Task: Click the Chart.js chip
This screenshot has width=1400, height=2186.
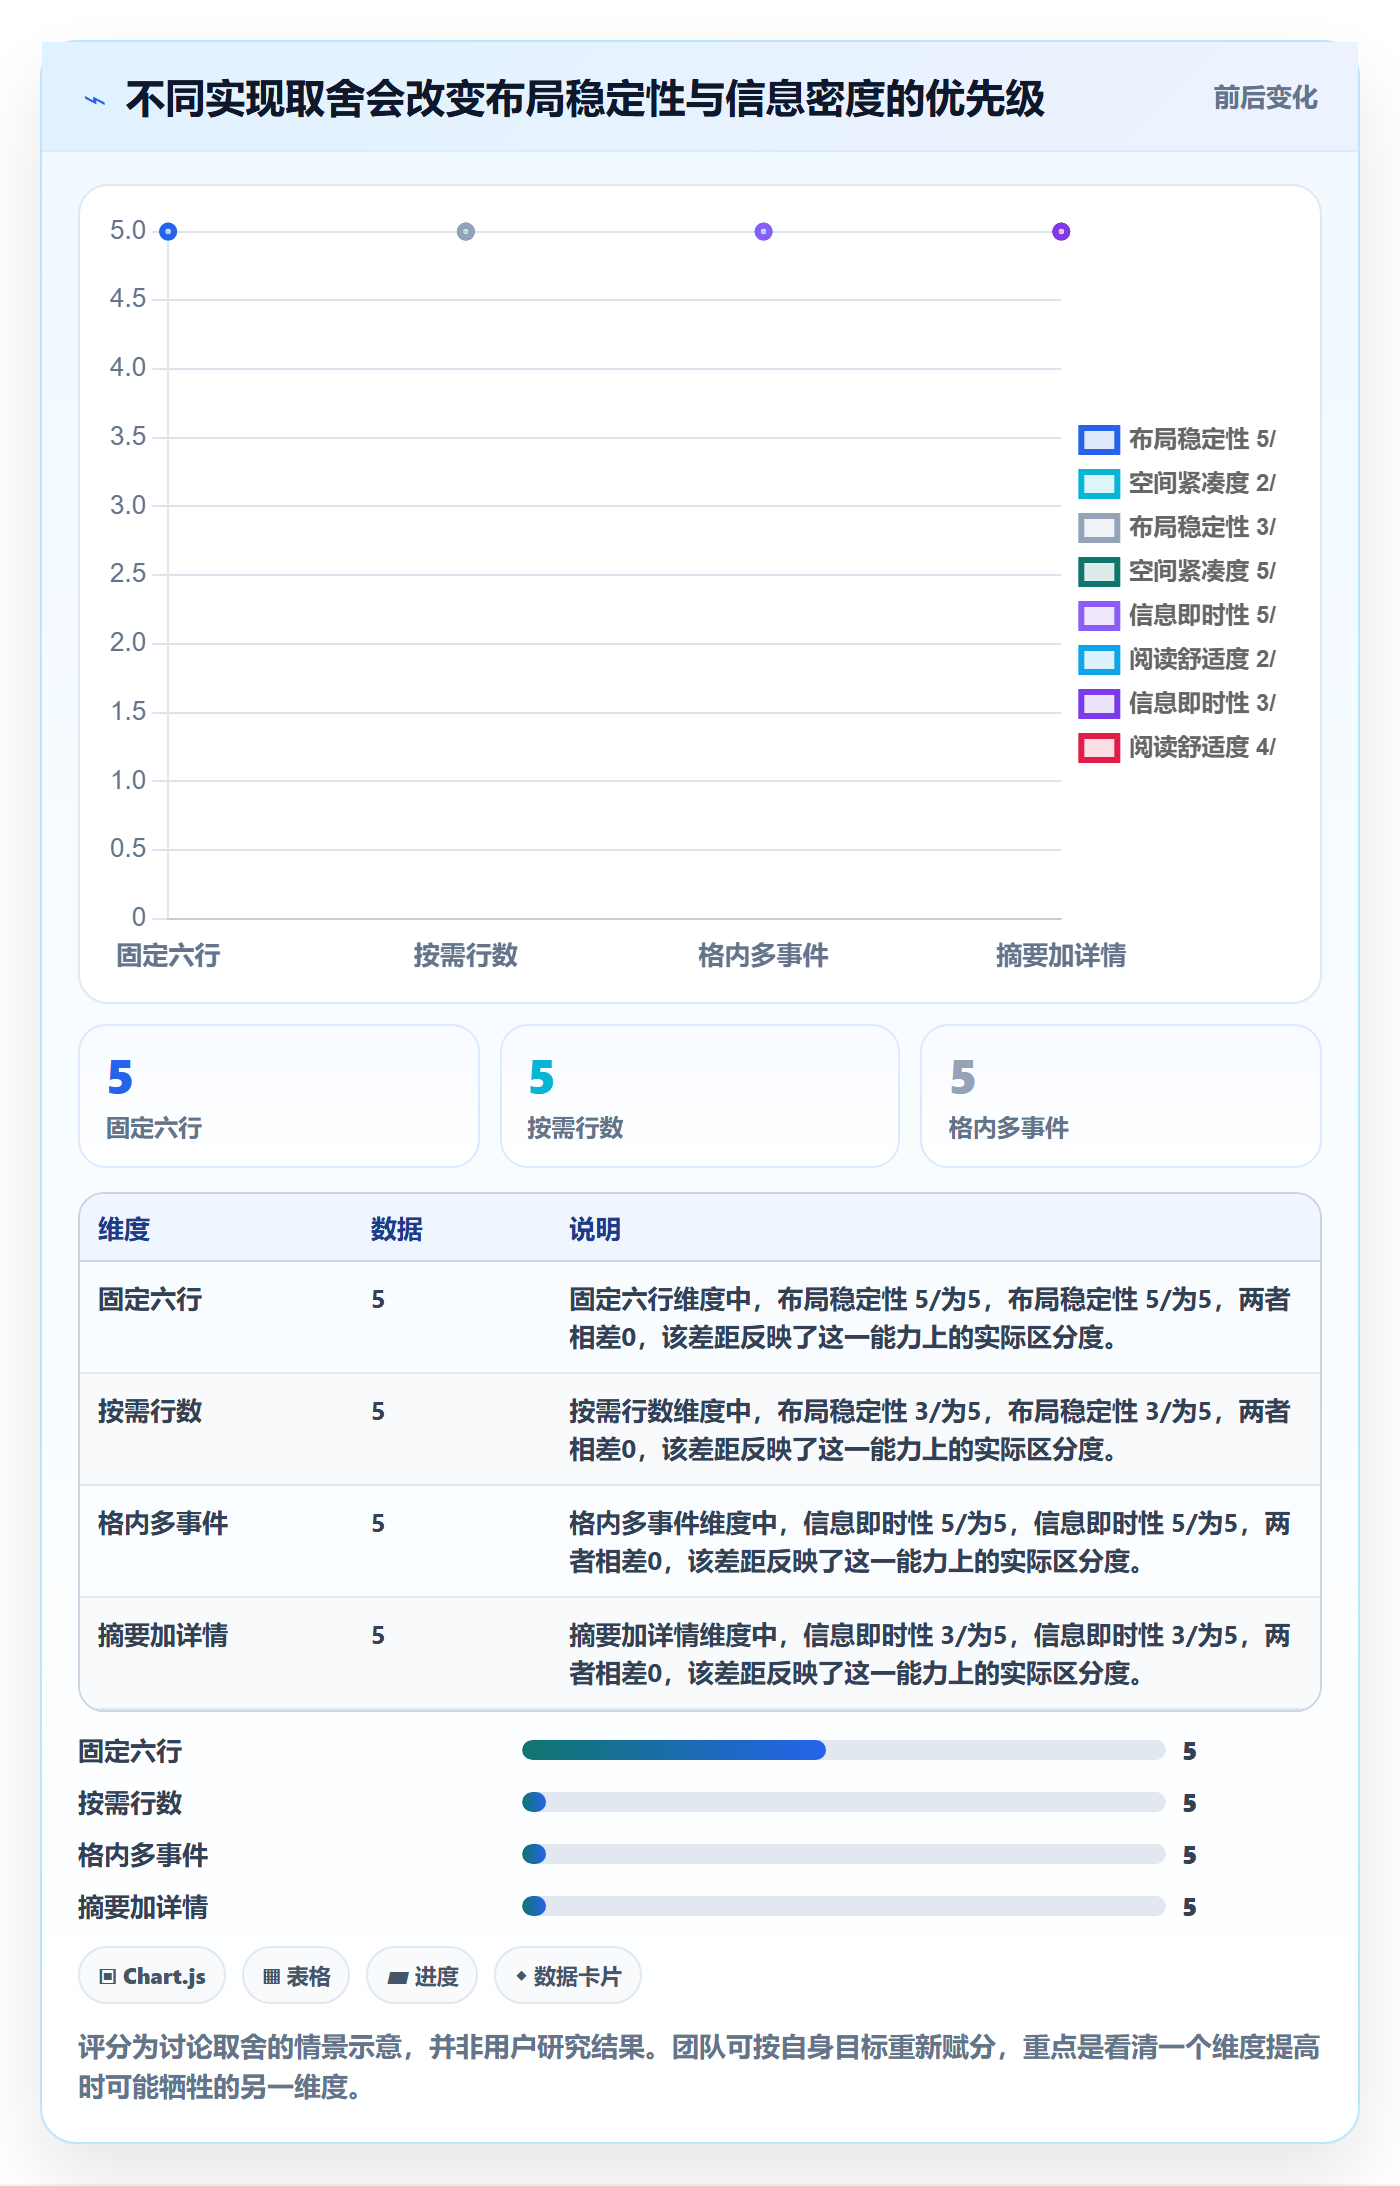Action: click(152, 1976)
